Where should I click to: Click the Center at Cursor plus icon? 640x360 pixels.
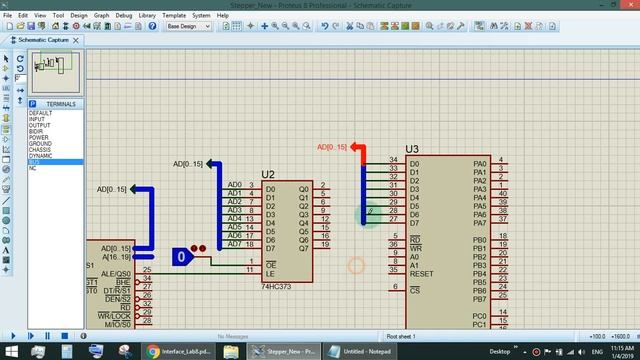[264, 26]
